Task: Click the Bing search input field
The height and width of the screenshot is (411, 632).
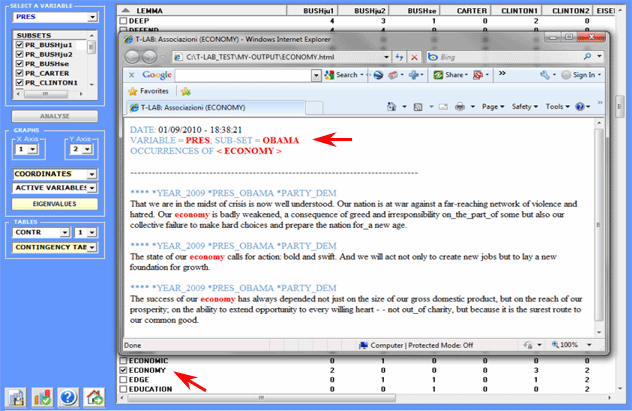Action: tap(510, 57)
